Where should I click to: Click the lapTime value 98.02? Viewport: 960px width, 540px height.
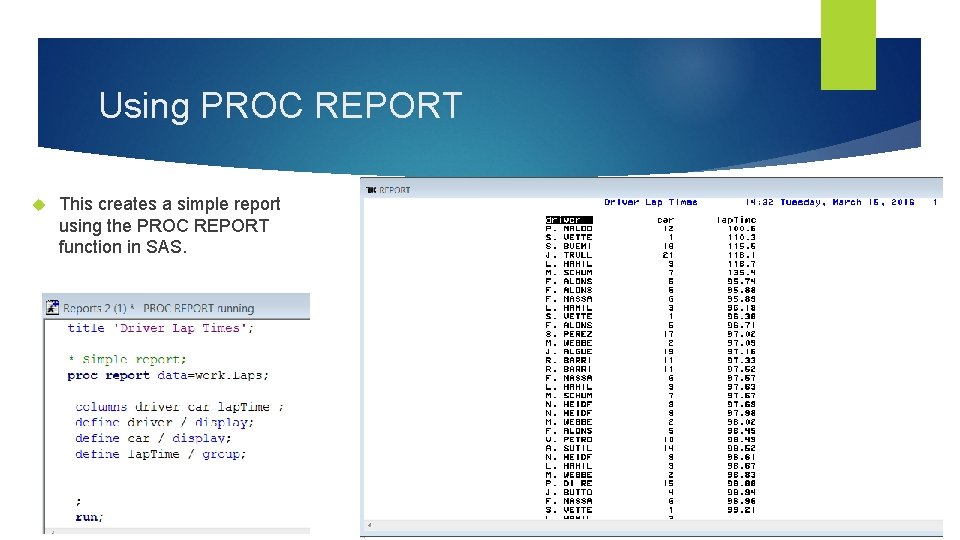click(x=741, y=422)
